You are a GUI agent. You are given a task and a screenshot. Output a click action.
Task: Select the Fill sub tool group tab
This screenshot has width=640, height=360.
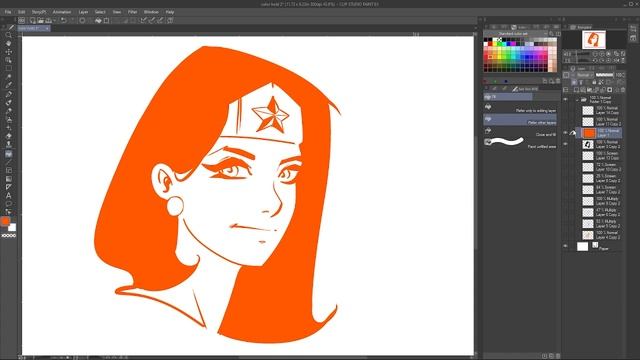[x=508, y=97]
